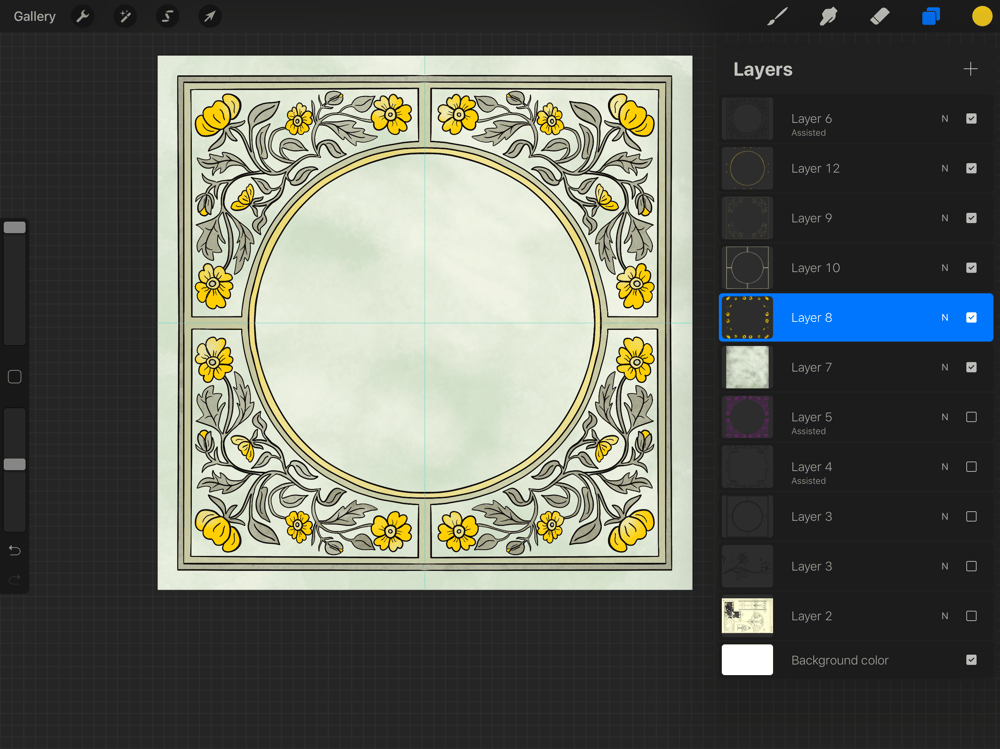
Task: Hide Layer 7 via its checkbox
Action: (971, 367)
